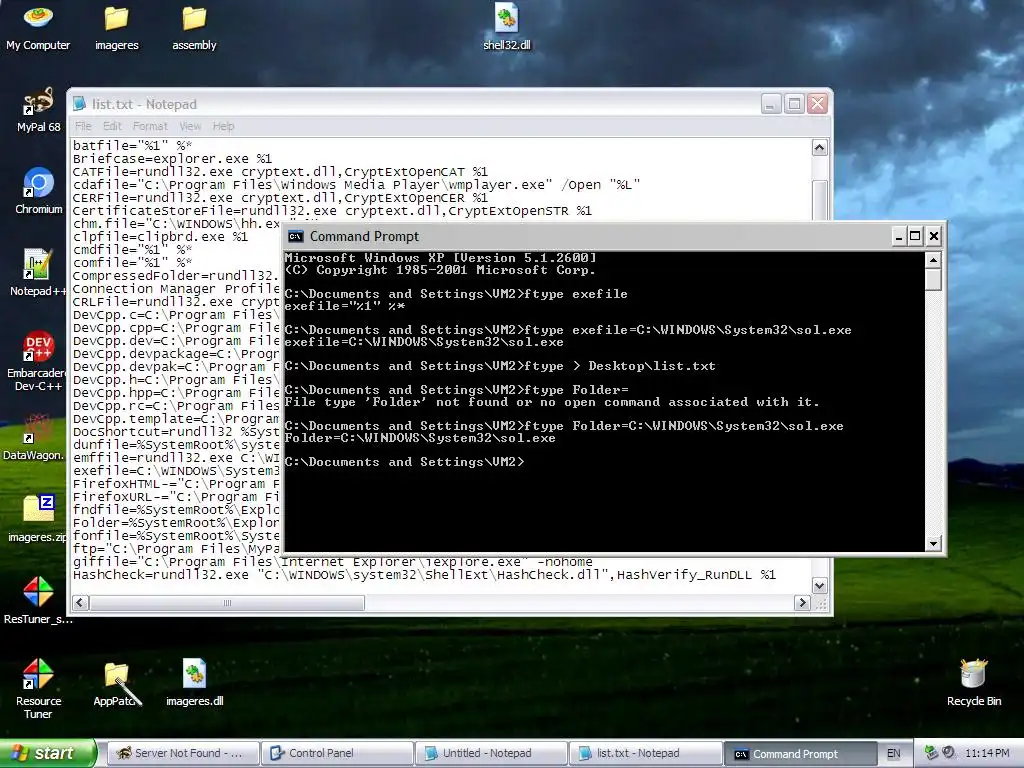
Task: Click first system tray network icon
Action: (x=932, y=753)
